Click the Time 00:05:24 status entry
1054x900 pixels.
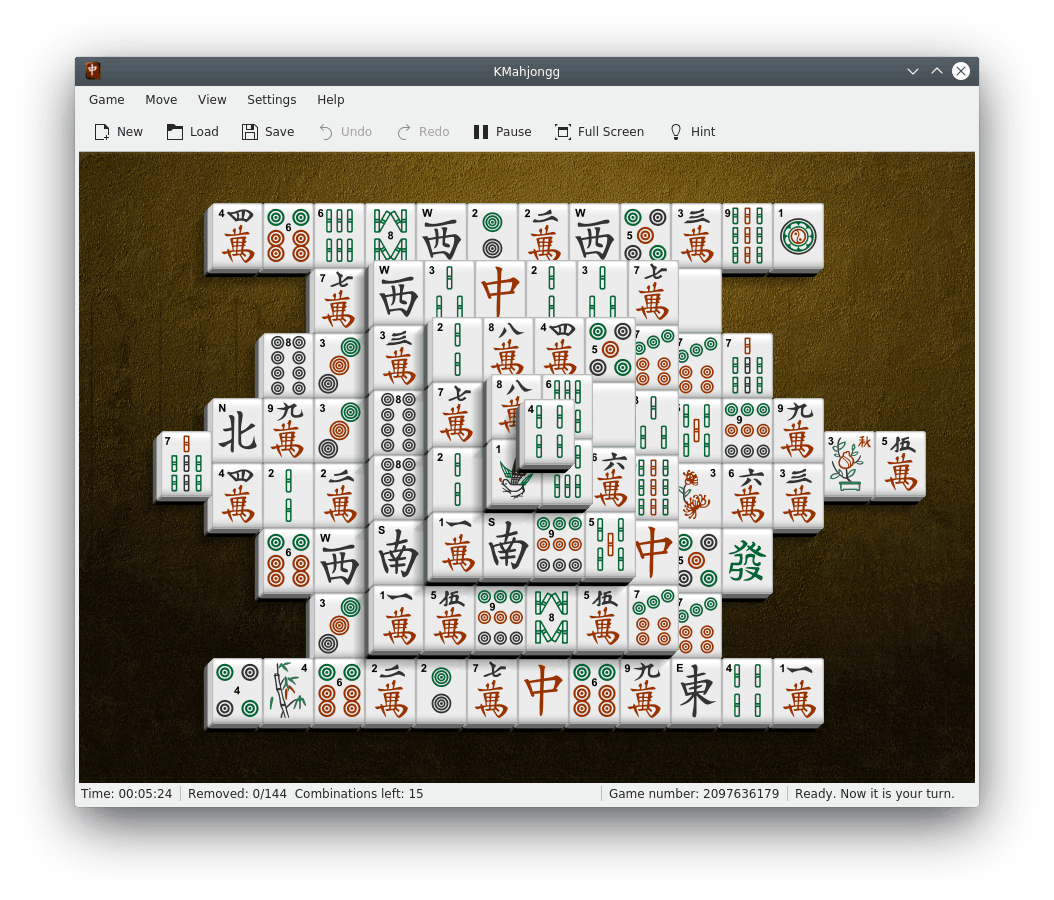pos(127,794)
